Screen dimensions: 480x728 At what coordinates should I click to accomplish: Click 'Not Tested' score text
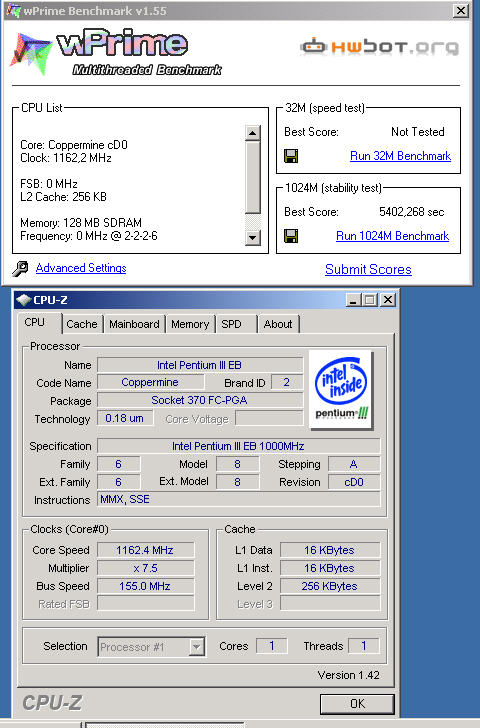[418, 132]
